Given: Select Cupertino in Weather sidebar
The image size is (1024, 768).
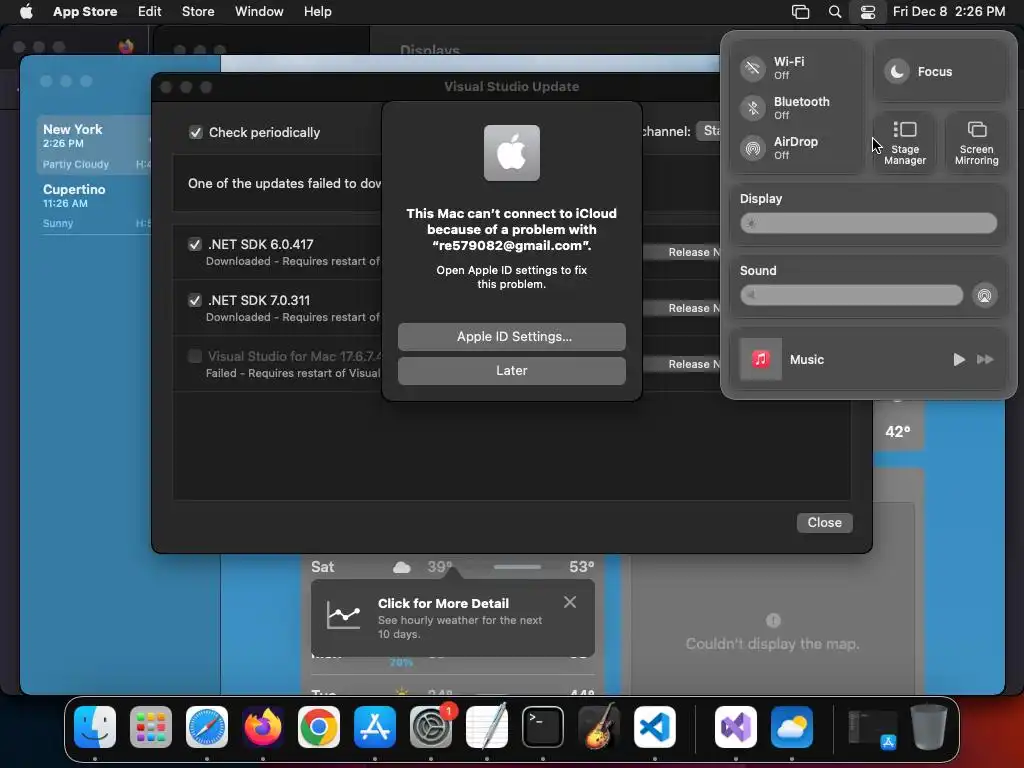Looking at the screenshot, I should pos(95,204).
